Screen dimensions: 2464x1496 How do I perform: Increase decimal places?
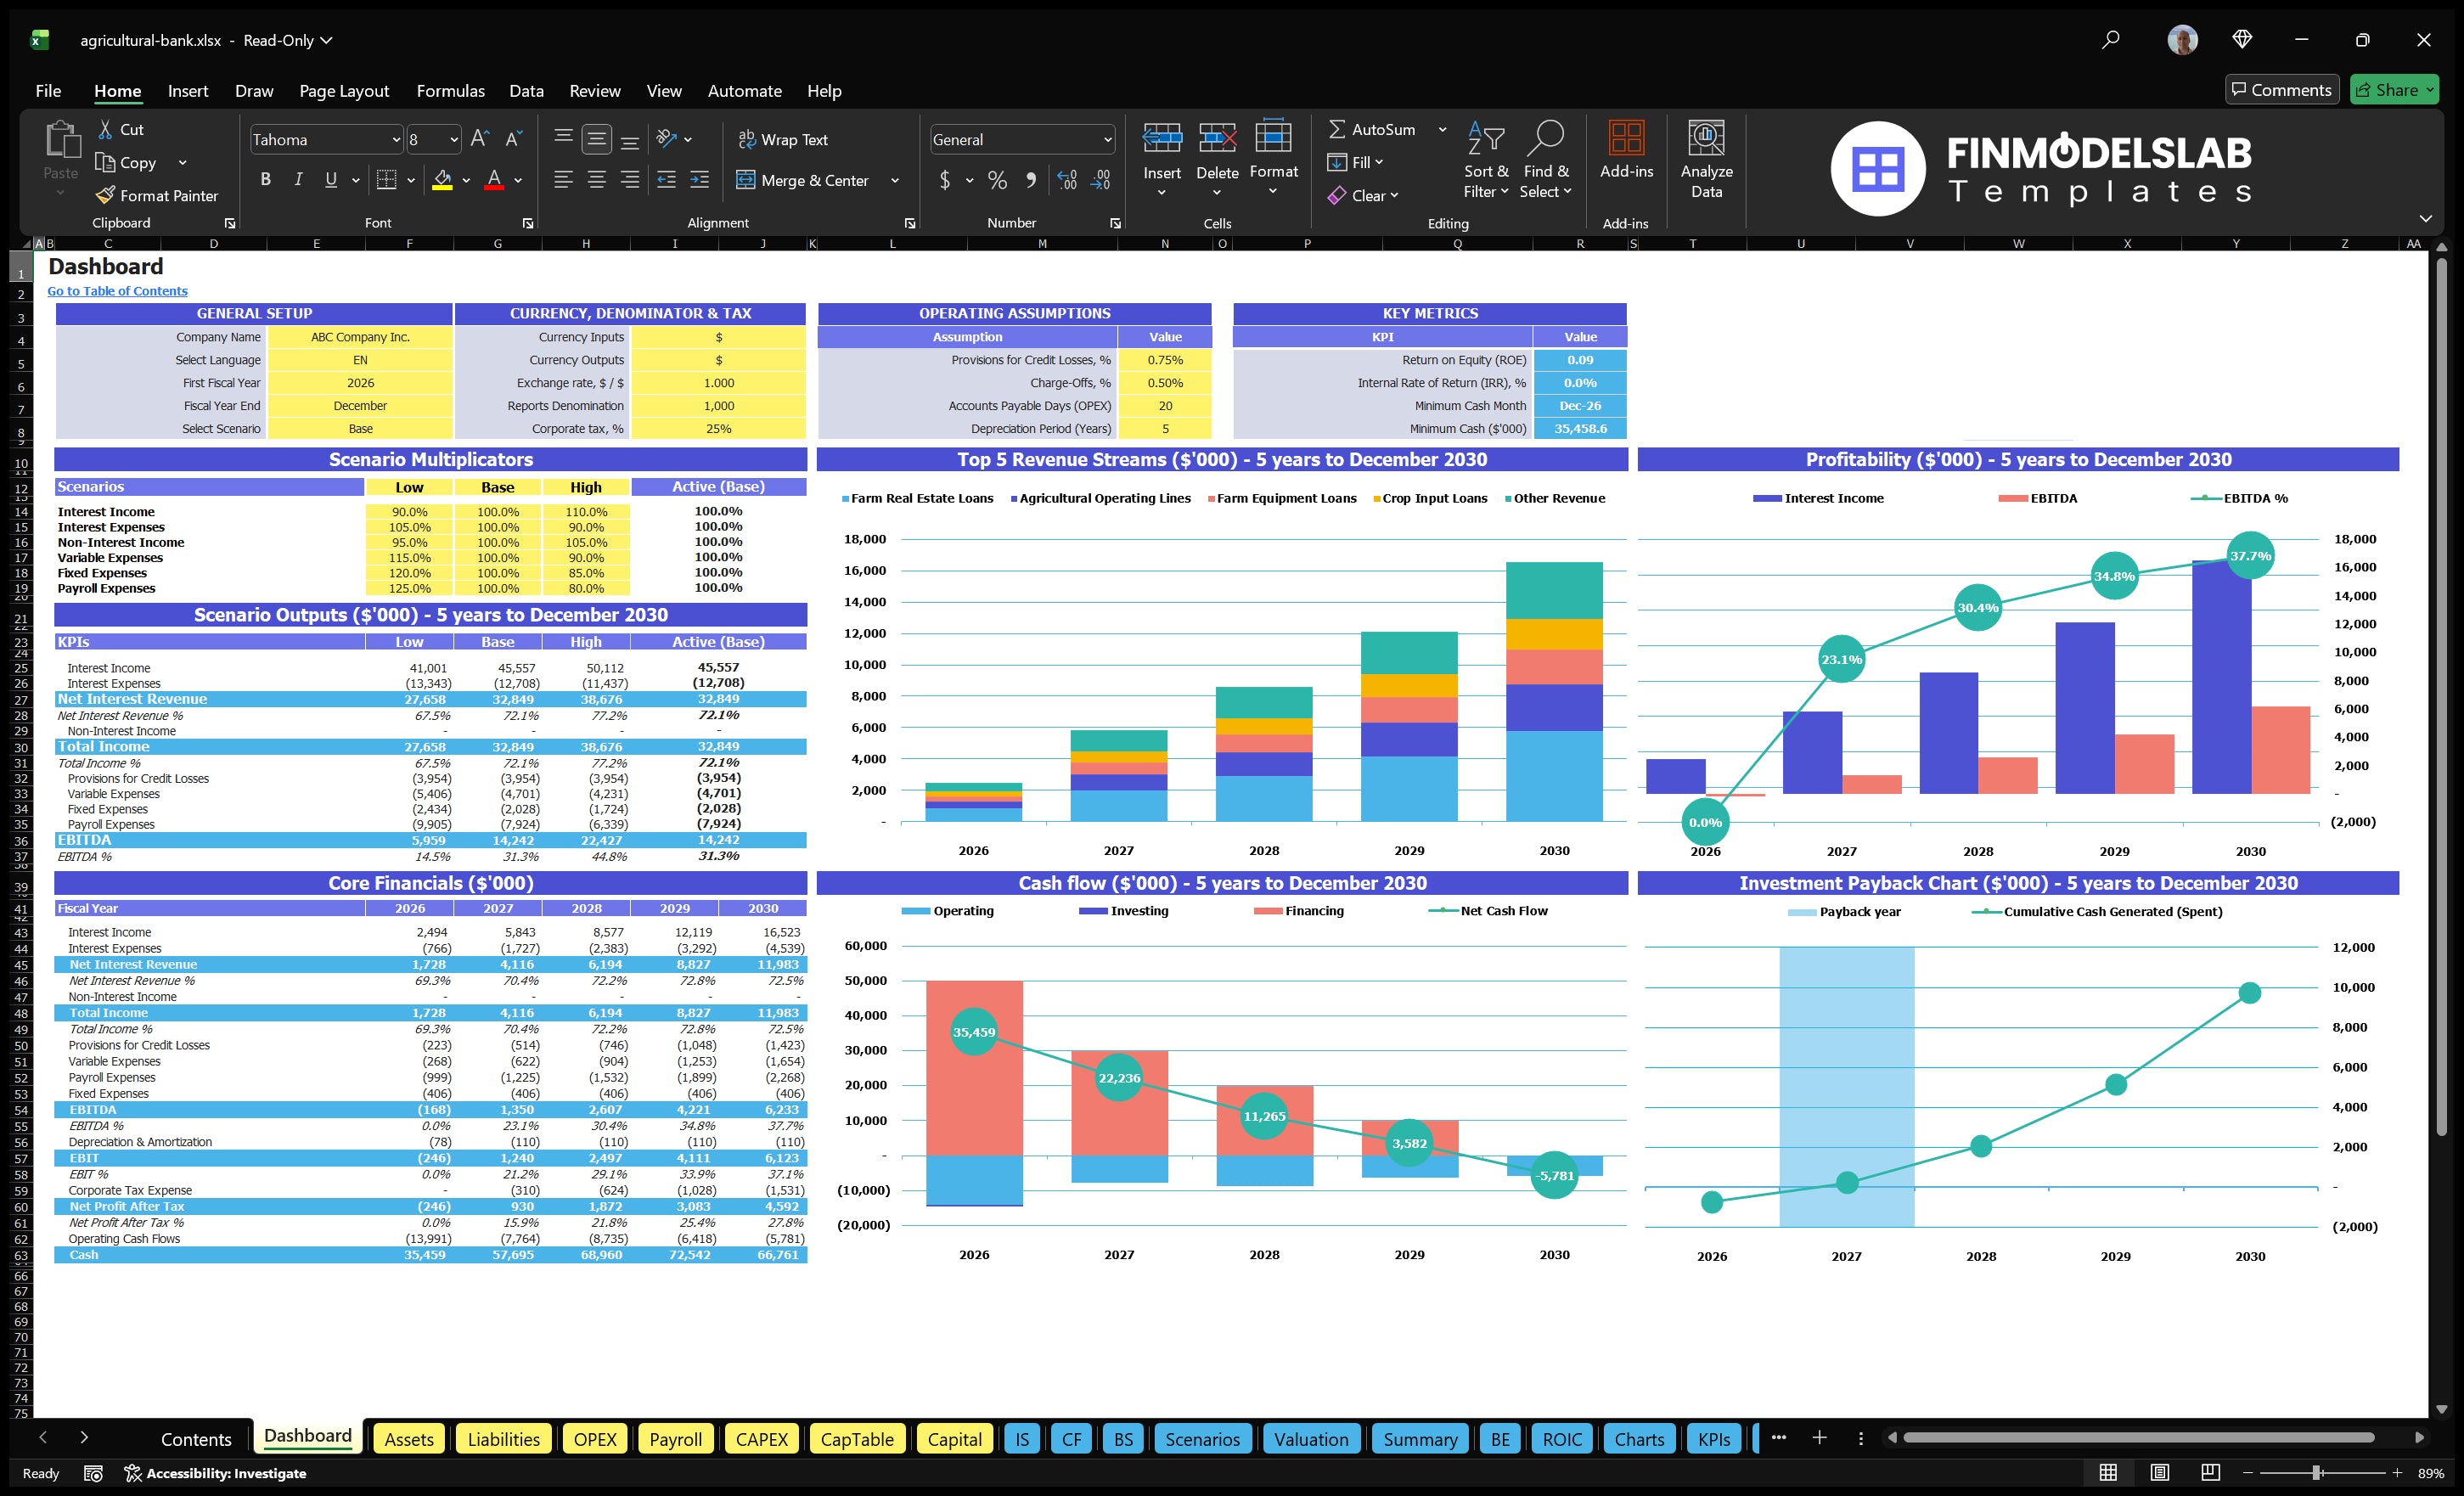tap(1066, 181)
